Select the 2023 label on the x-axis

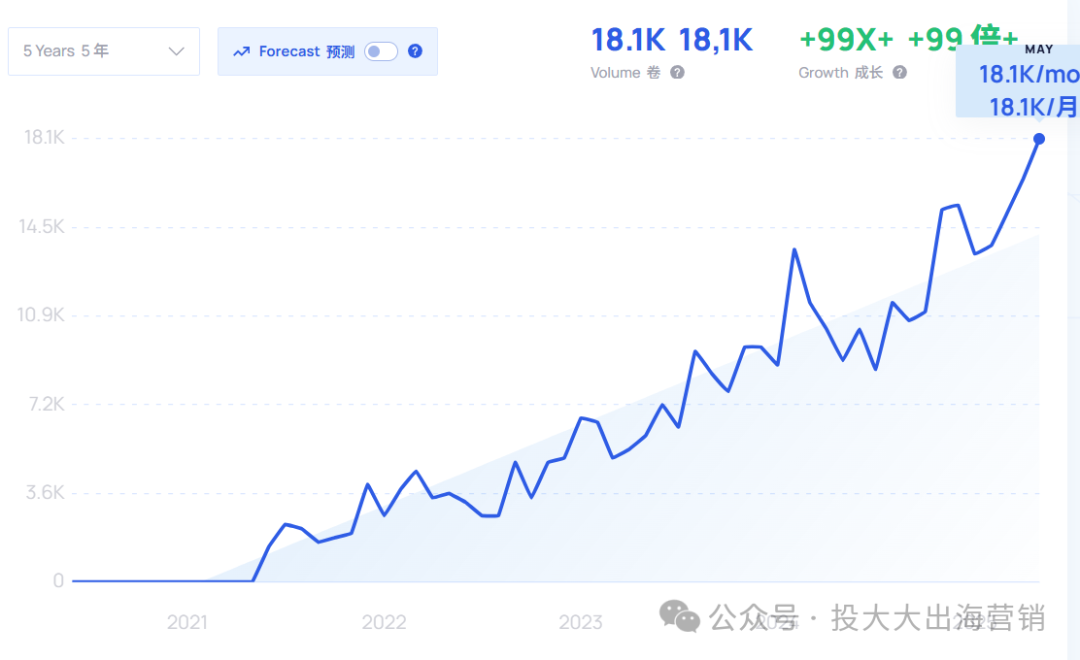point(580,623)
